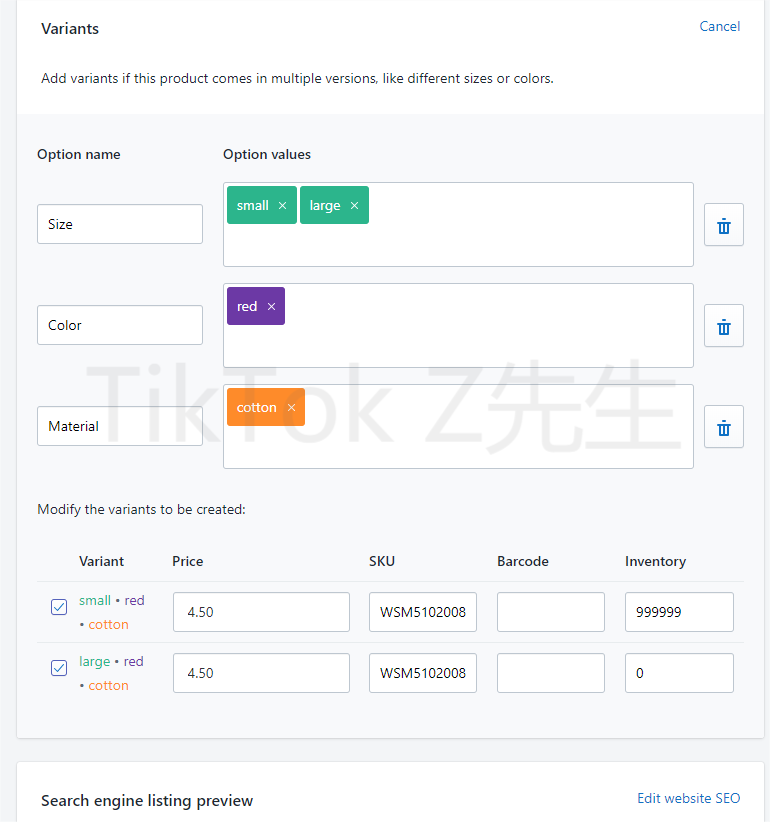
Task: Remove the 'cotton' material value tag
Action: (x=291, y=407)
